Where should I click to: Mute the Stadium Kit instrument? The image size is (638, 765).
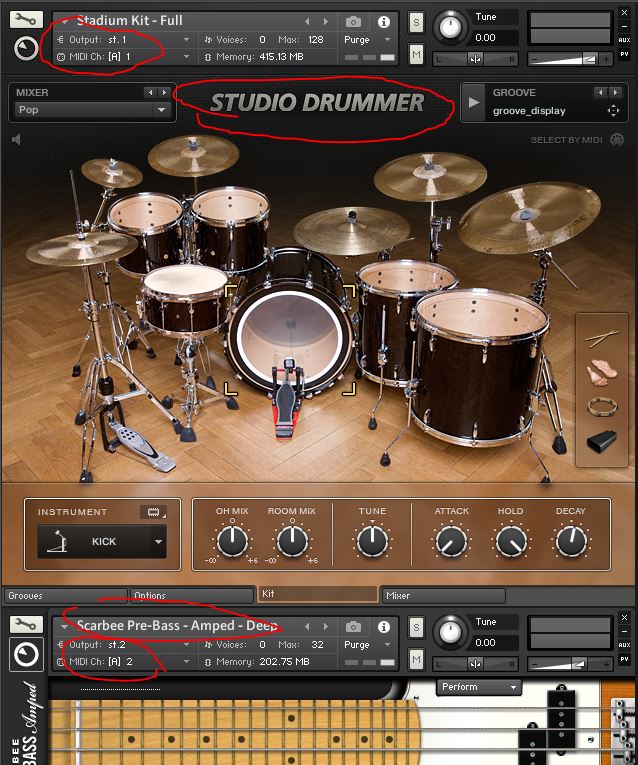click(416, 54)
